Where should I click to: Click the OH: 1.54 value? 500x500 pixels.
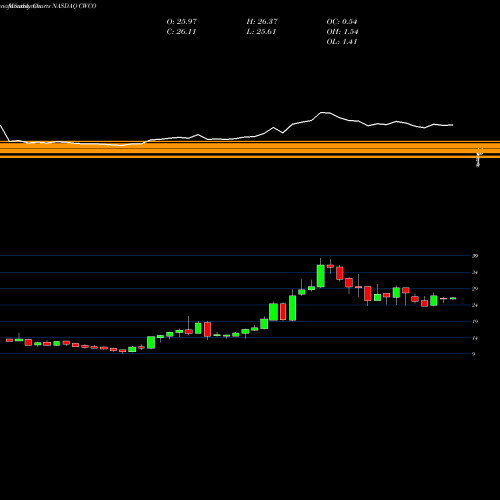[x=342, y=31]
